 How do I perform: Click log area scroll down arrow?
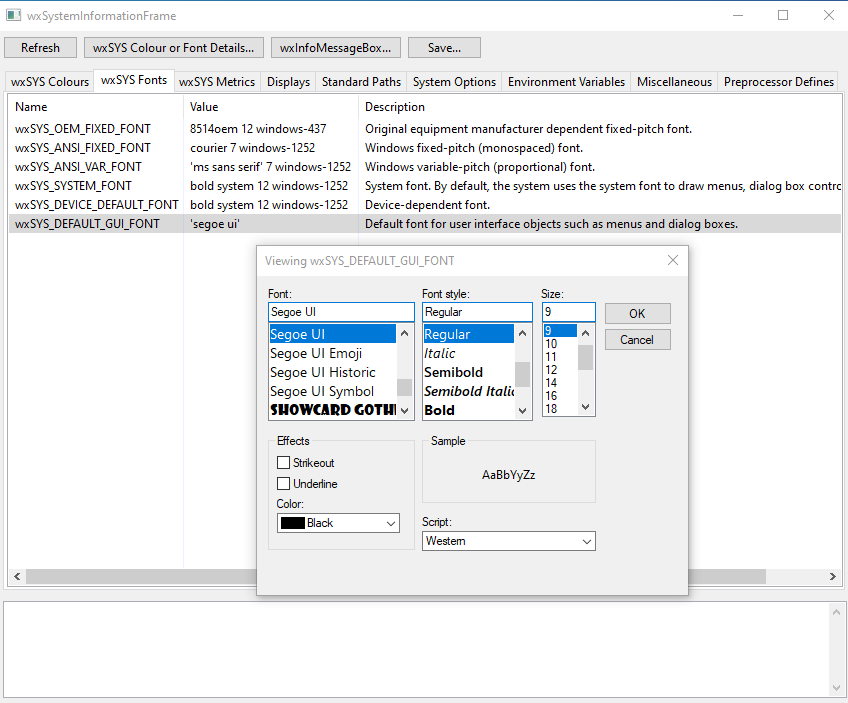pos(836,688)
